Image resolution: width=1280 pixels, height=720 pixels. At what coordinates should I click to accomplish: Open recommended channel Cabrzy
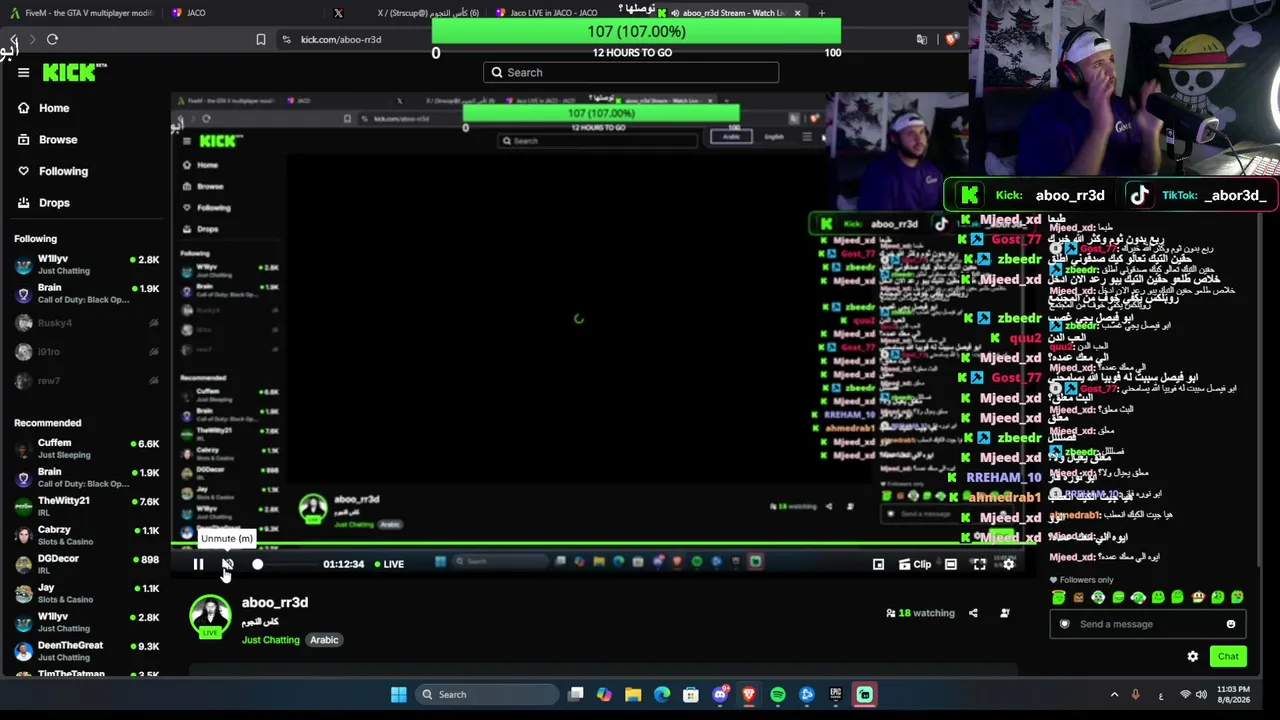[87, 535]
